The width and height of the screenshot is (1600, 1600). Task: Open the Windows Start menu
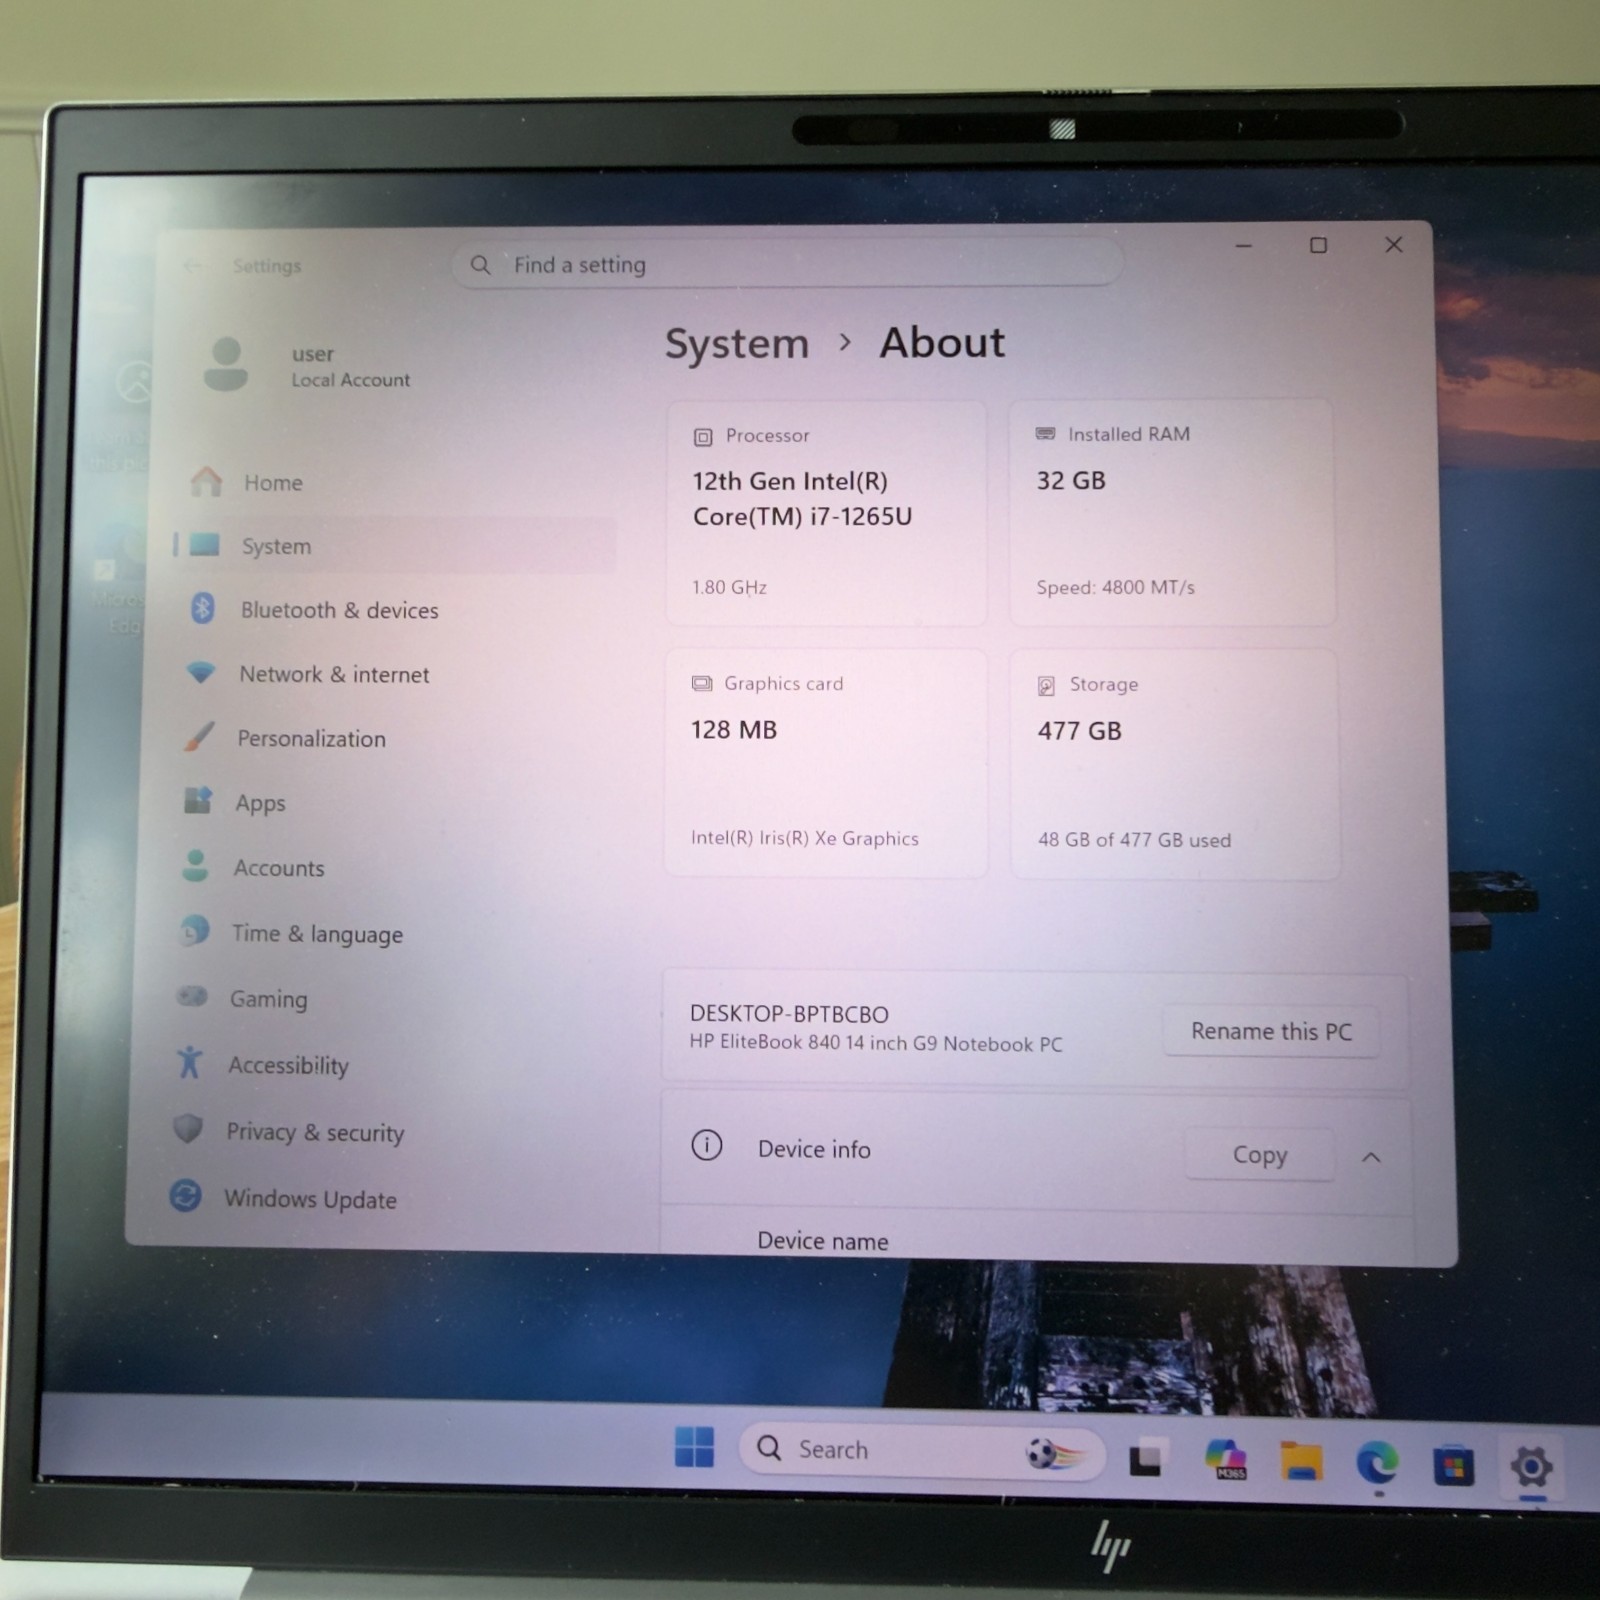tap(694, 1447)
